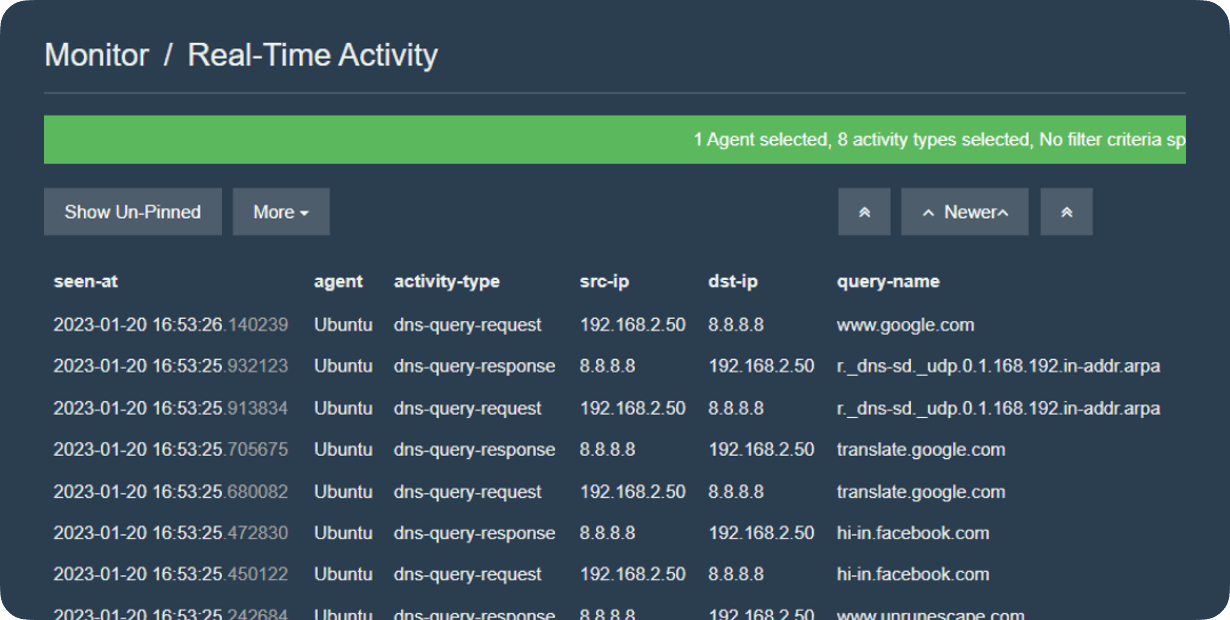
Task: Click r._dns-sd query name in the 16:53:25.913834 row
Action: coord(999,408)
